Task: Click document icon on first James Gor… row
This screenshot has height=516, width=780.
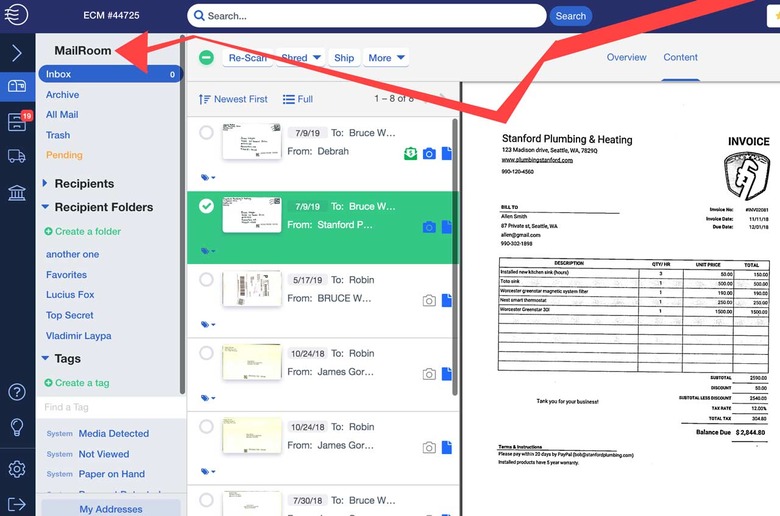Action: pyautogui.click(x=447, y=374)
